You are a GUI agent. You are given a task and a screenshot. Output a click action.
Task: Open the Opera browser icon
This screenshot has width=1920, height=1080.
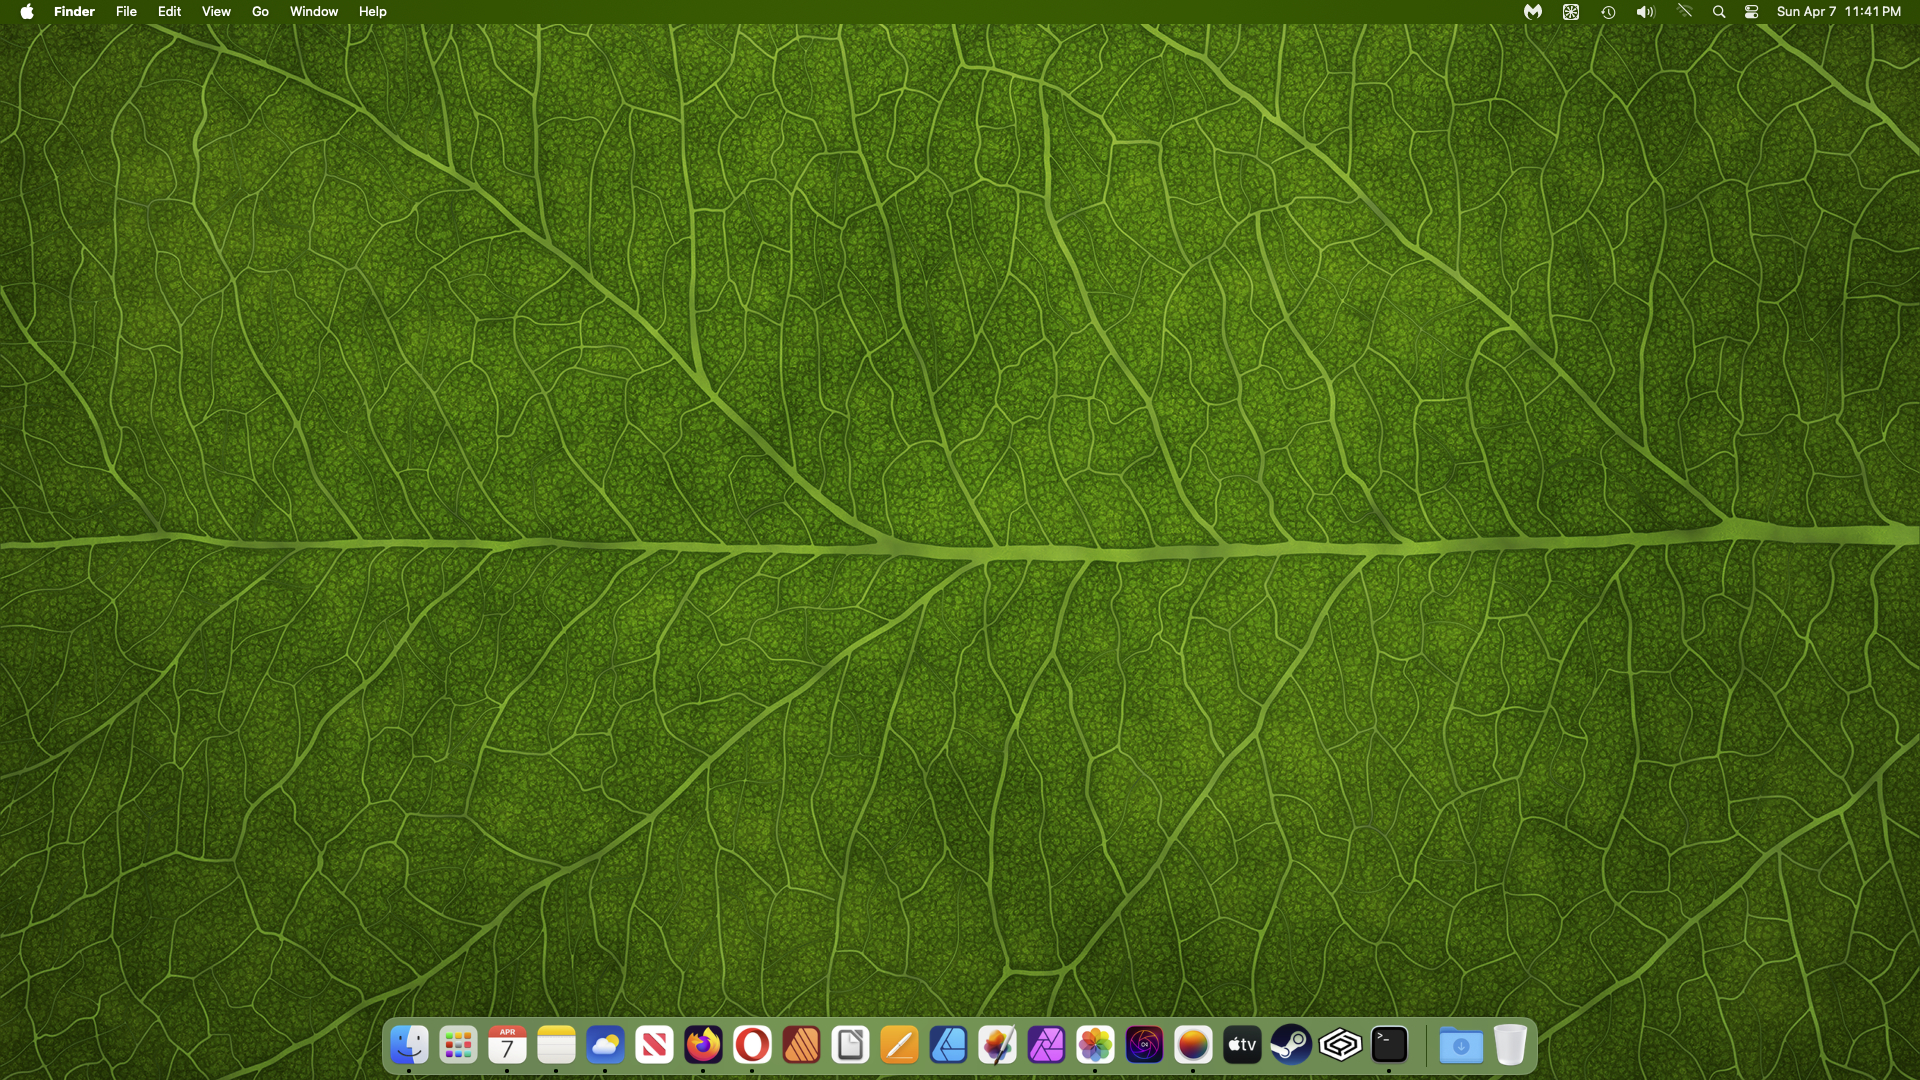(x=752, y=1045)
